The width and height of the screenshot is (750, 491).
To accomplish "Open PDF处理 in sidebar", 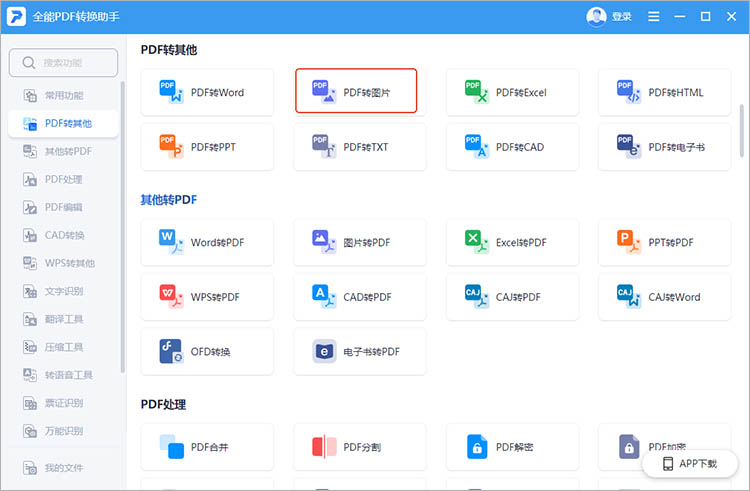I will [63, 179].
